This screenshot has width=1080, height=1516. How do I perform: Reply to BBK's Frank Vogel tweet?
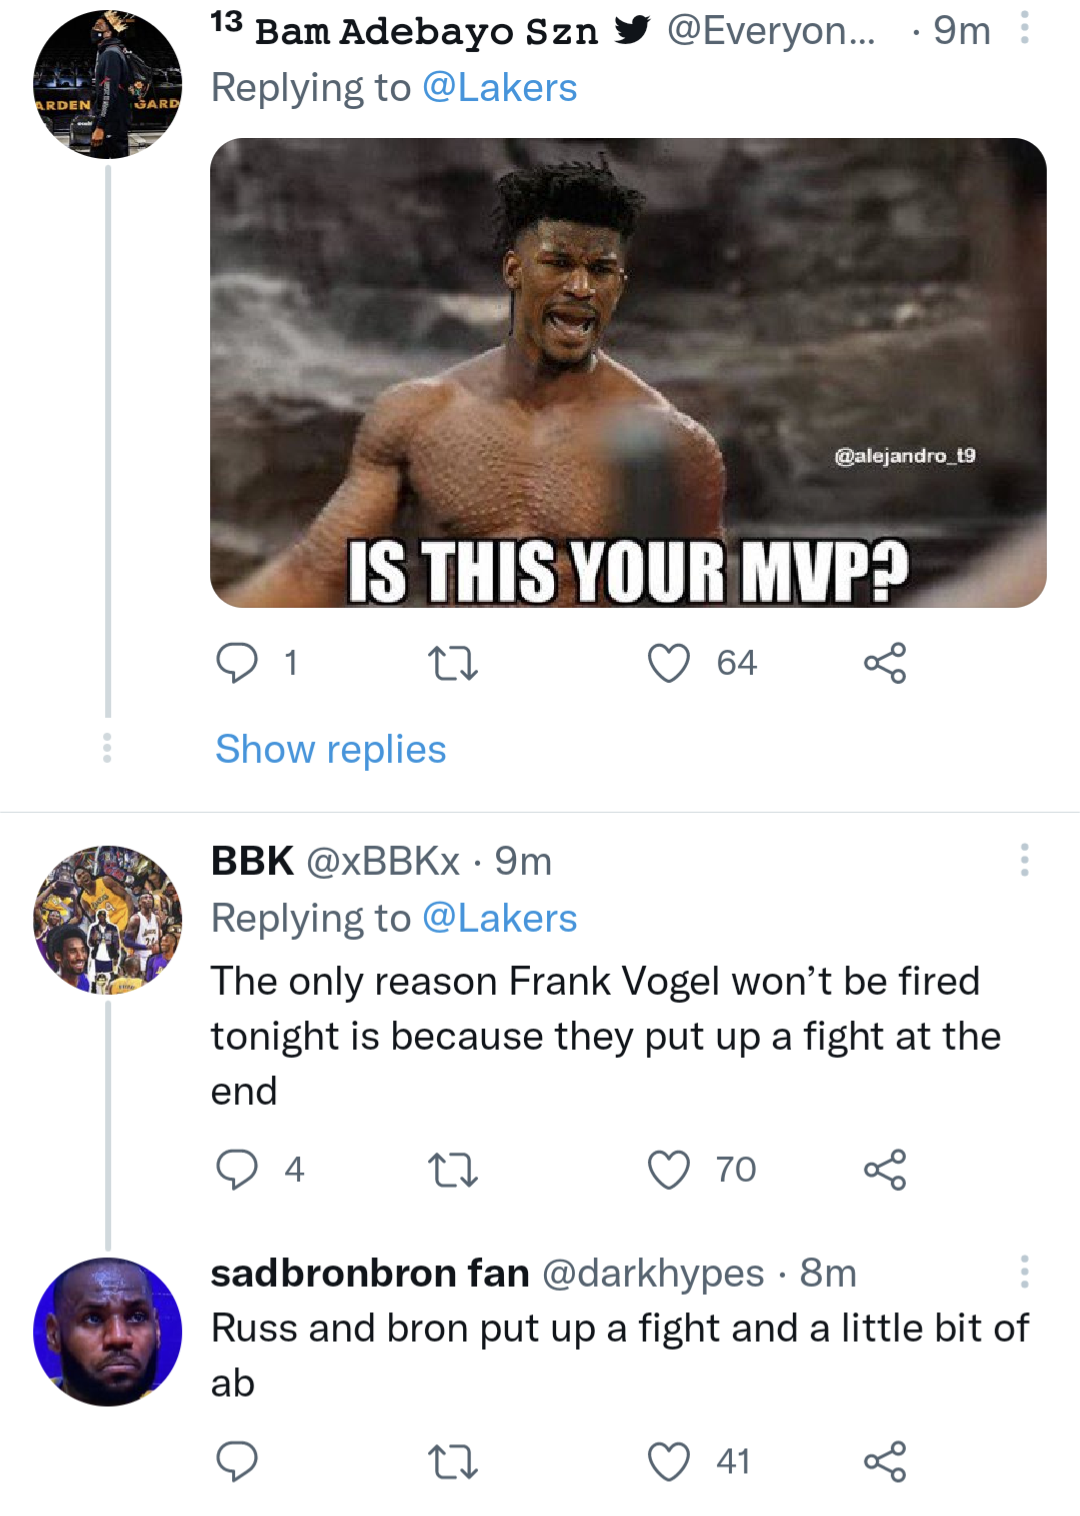coord(237,1169)
